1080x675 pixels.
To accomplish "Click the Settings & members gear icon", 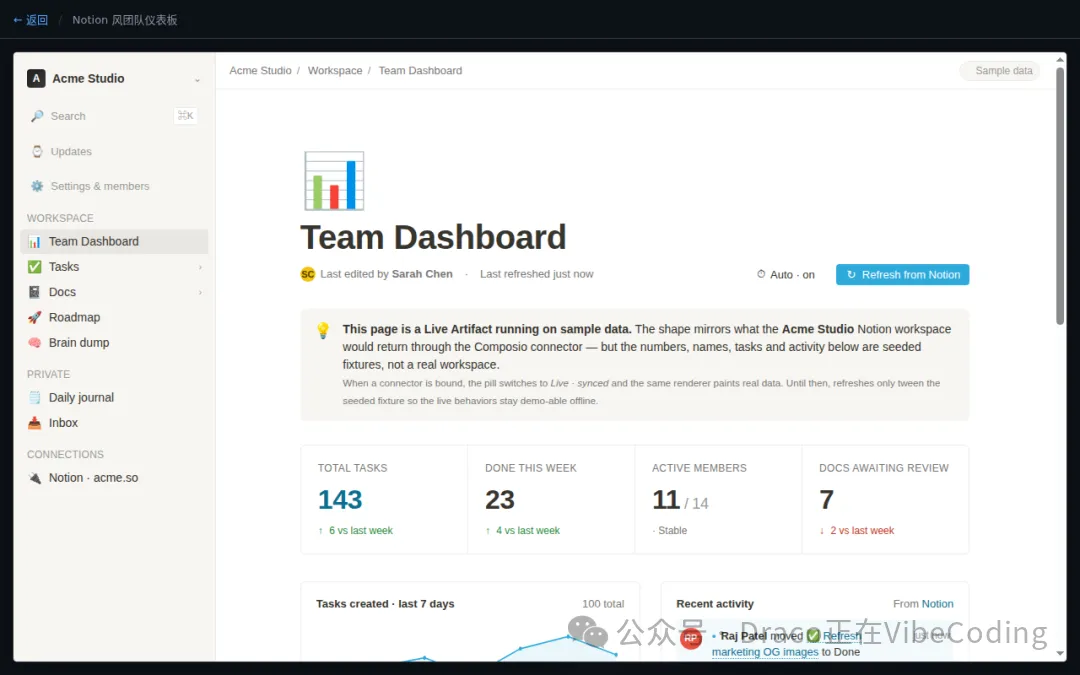I will click(37, 186).
